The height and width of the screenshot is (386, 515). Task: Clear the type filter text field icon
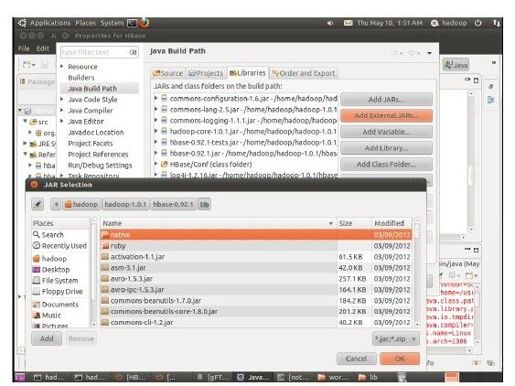[133, 52]
